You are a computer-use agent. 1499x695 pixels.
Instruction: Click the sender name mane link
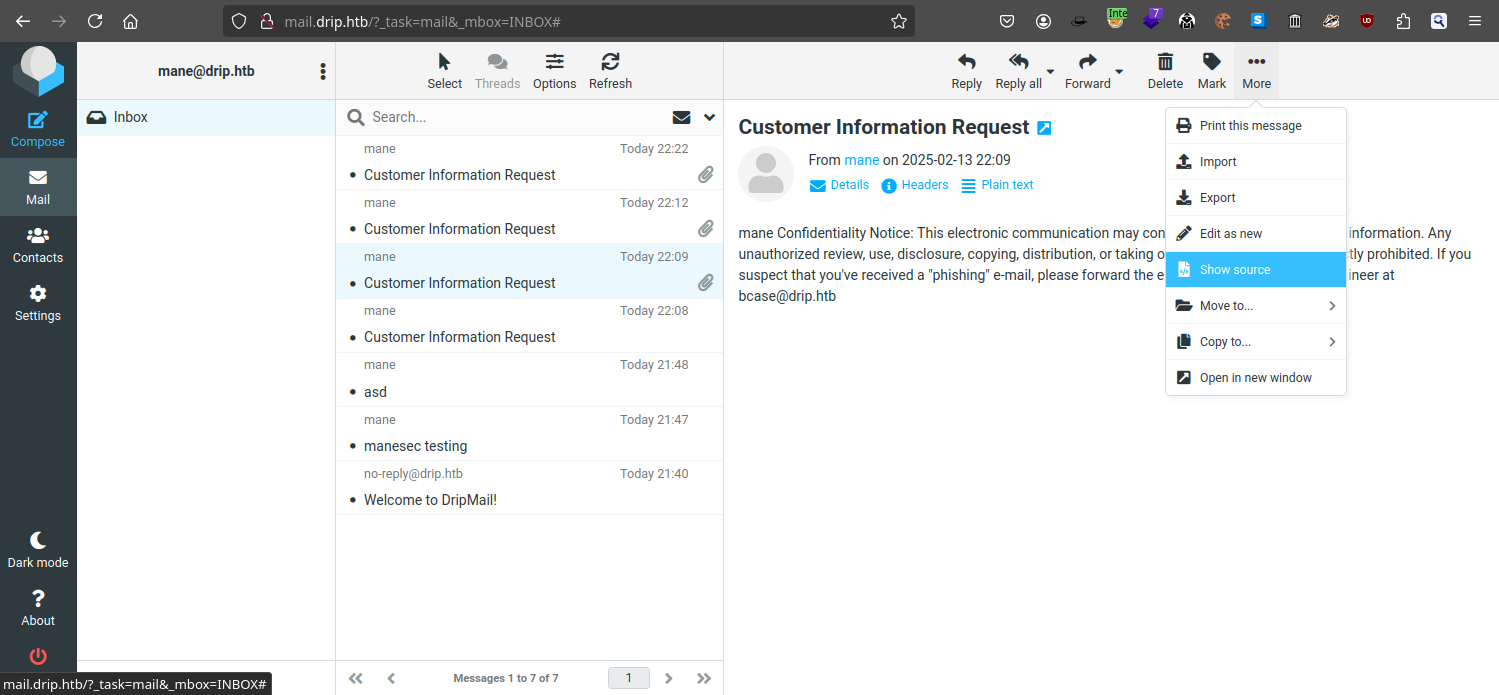click(x=861, y=160)
